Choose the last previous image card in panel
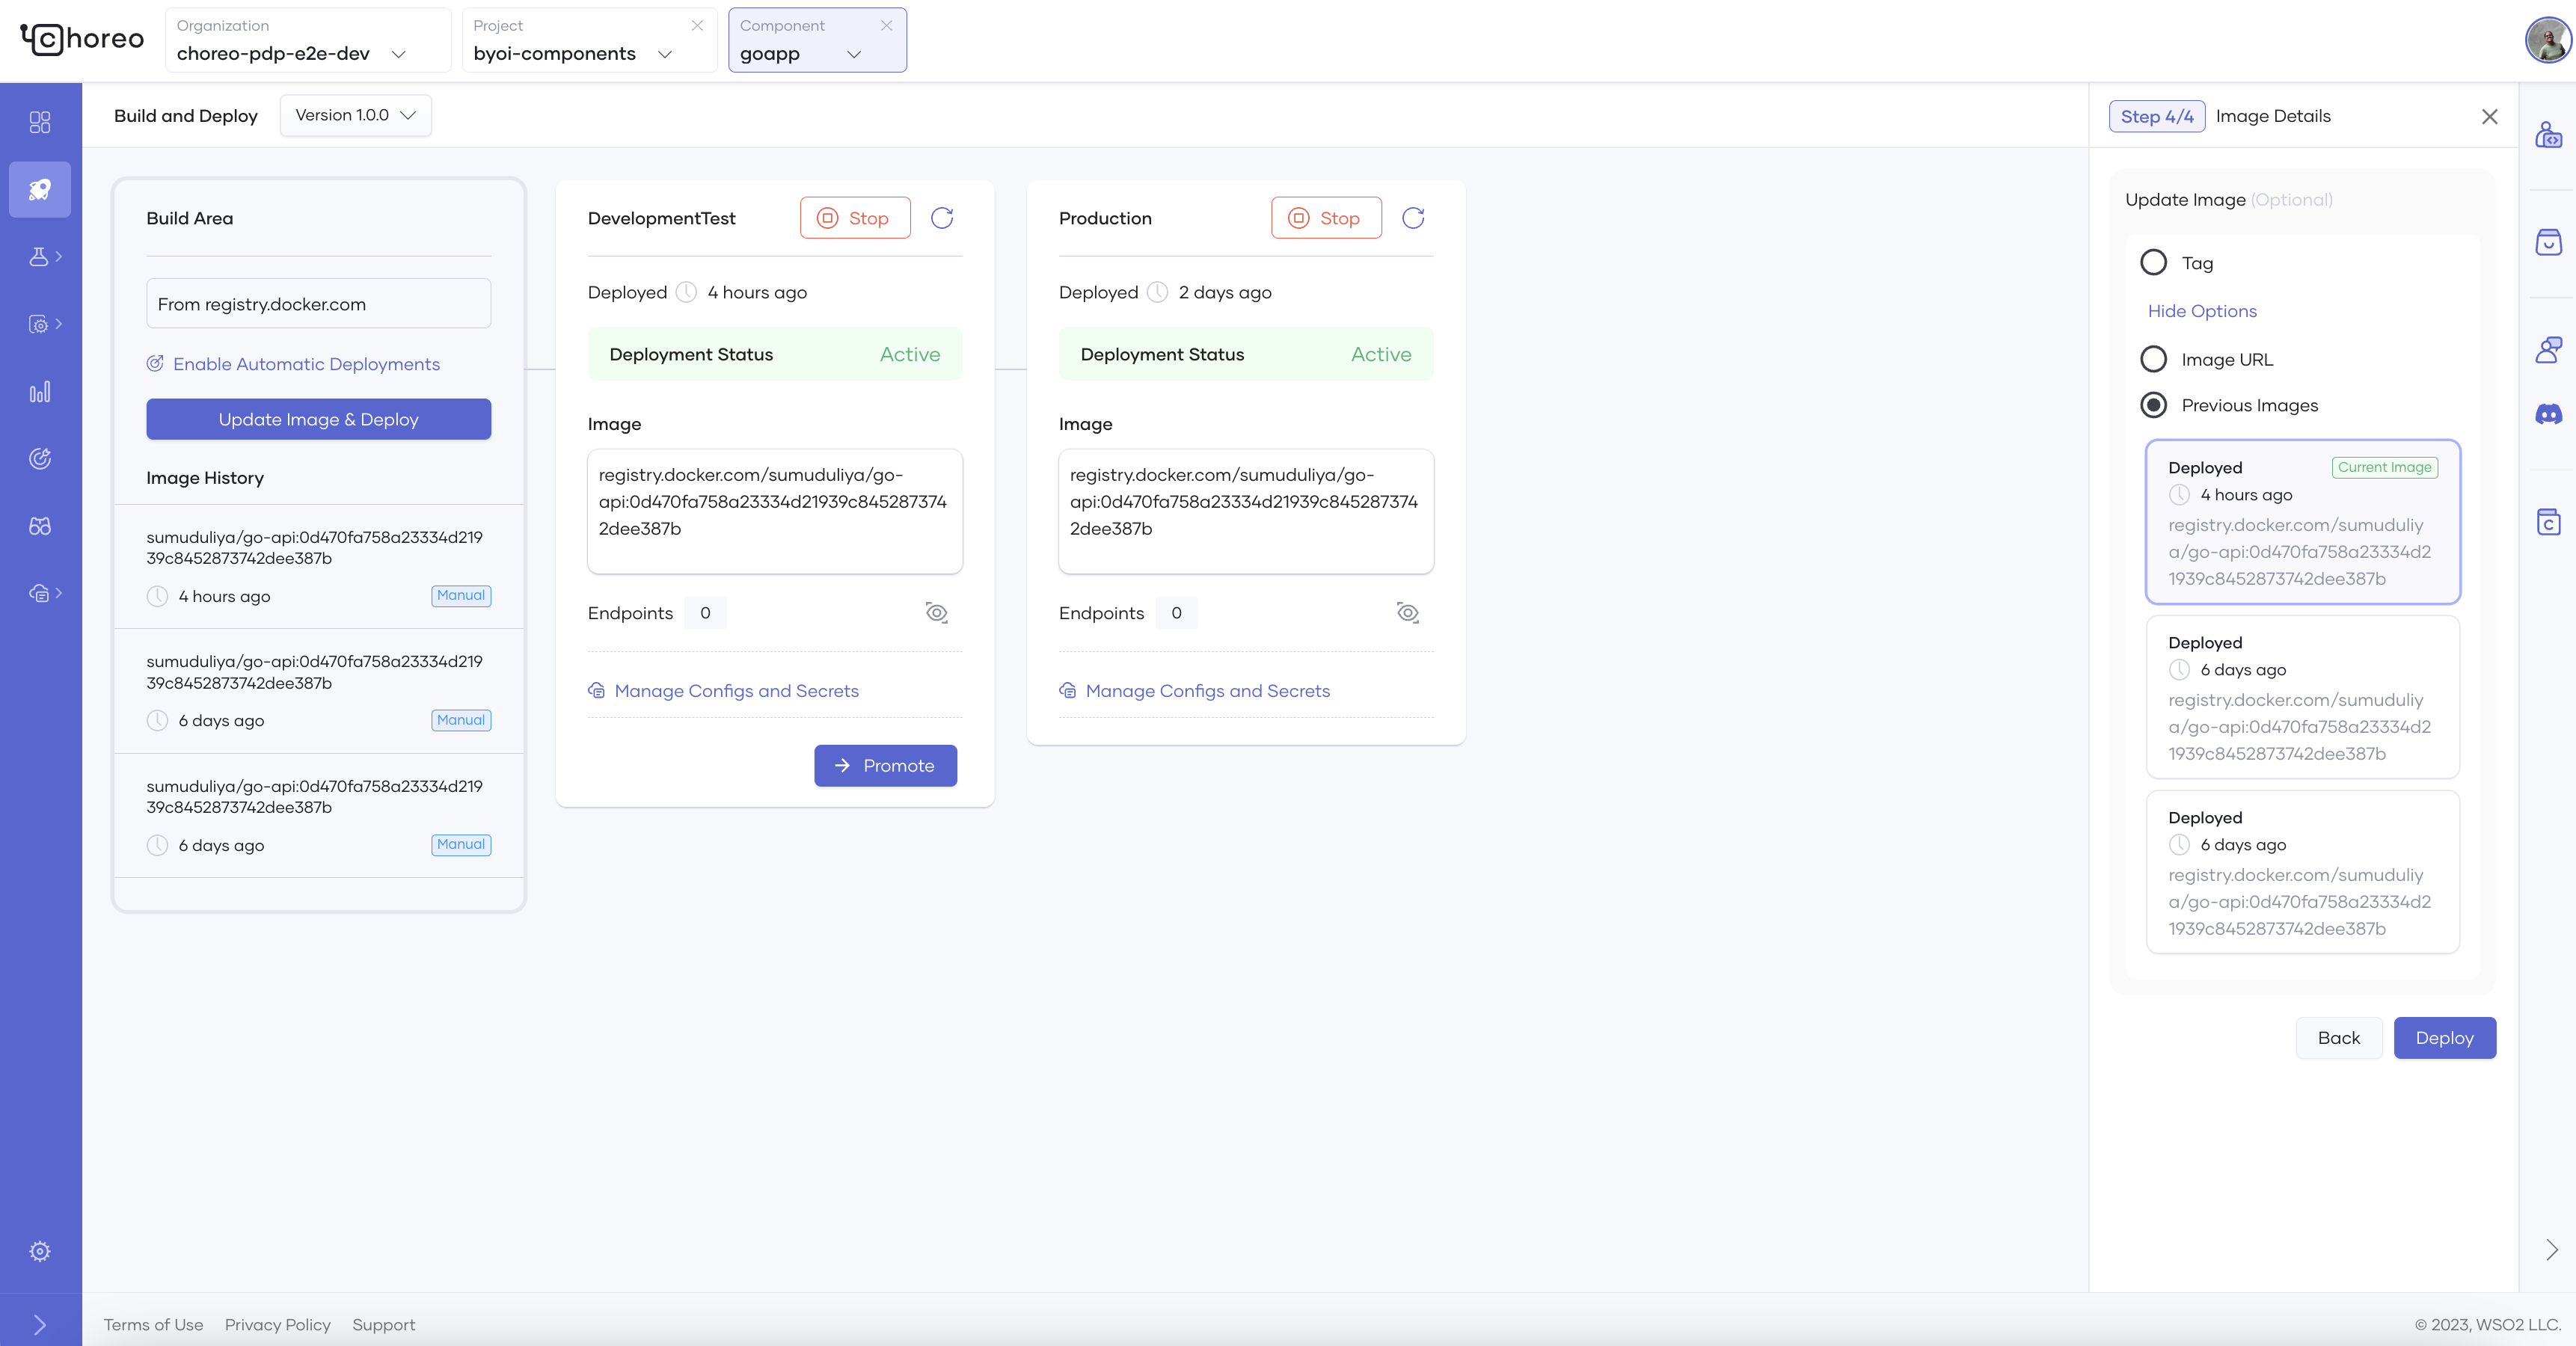 pos(2302,872)
